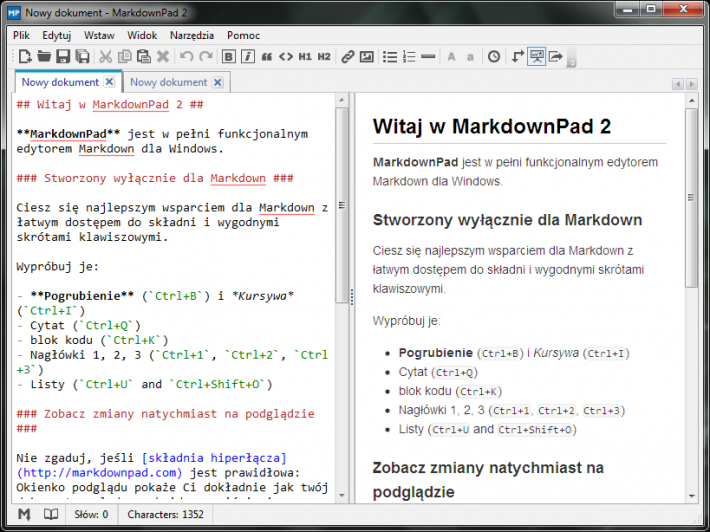Open the Edytuj menu
The height and width of the screenshot is (532, 710).
pos(57,35)
